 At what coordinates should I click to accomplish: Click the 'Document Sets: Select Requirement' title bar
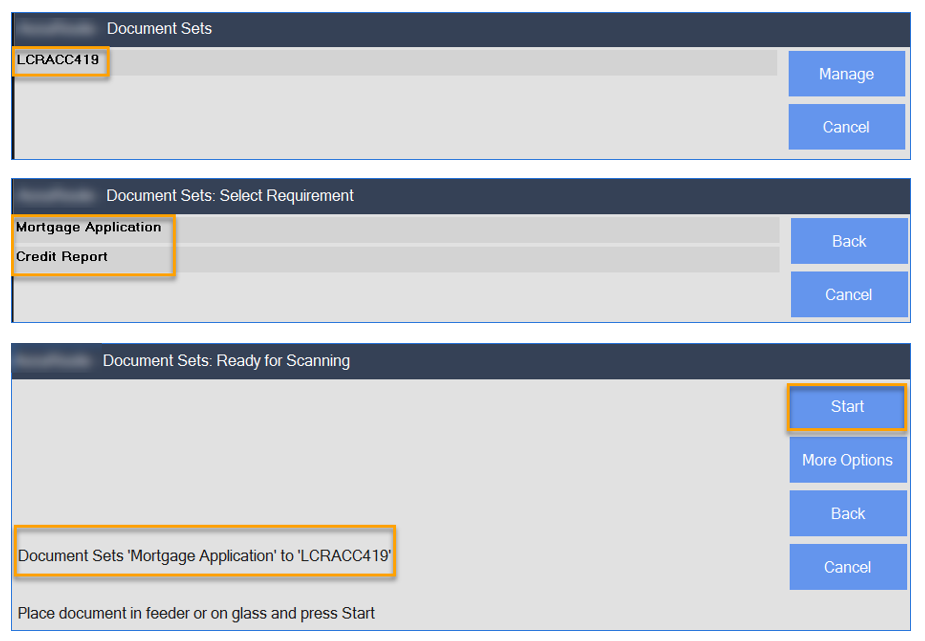pos(230,196)
